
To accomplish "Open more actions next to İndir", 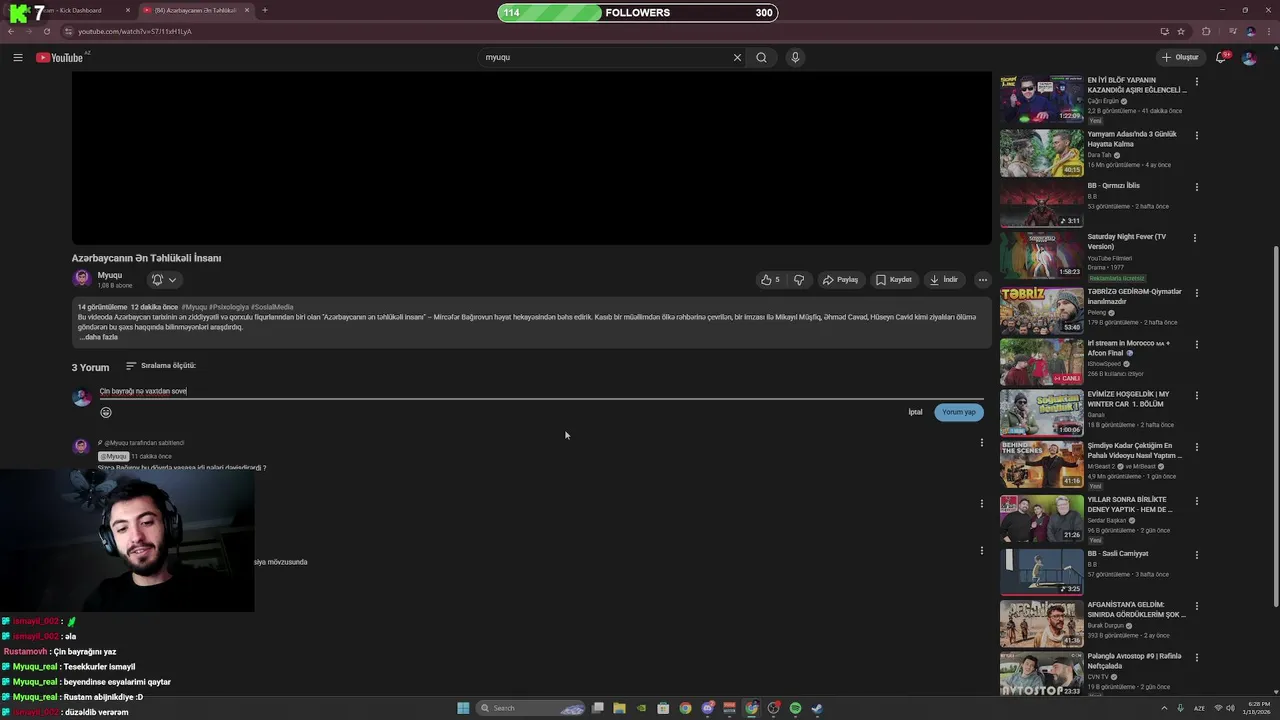I will (983, 280).
